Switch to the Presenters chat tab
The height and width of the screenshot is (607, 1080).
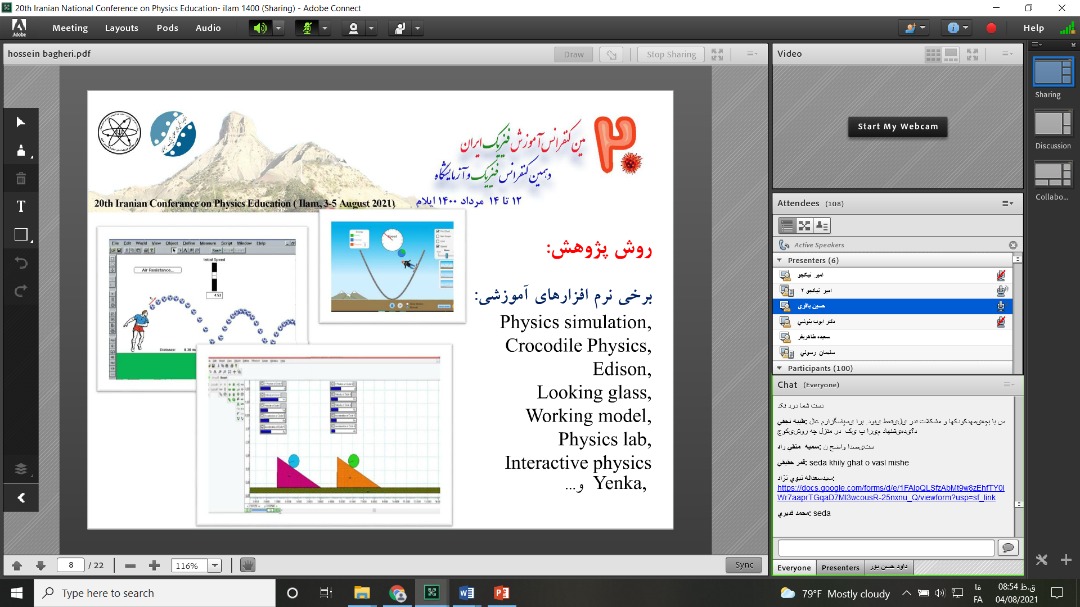point(840,568)
